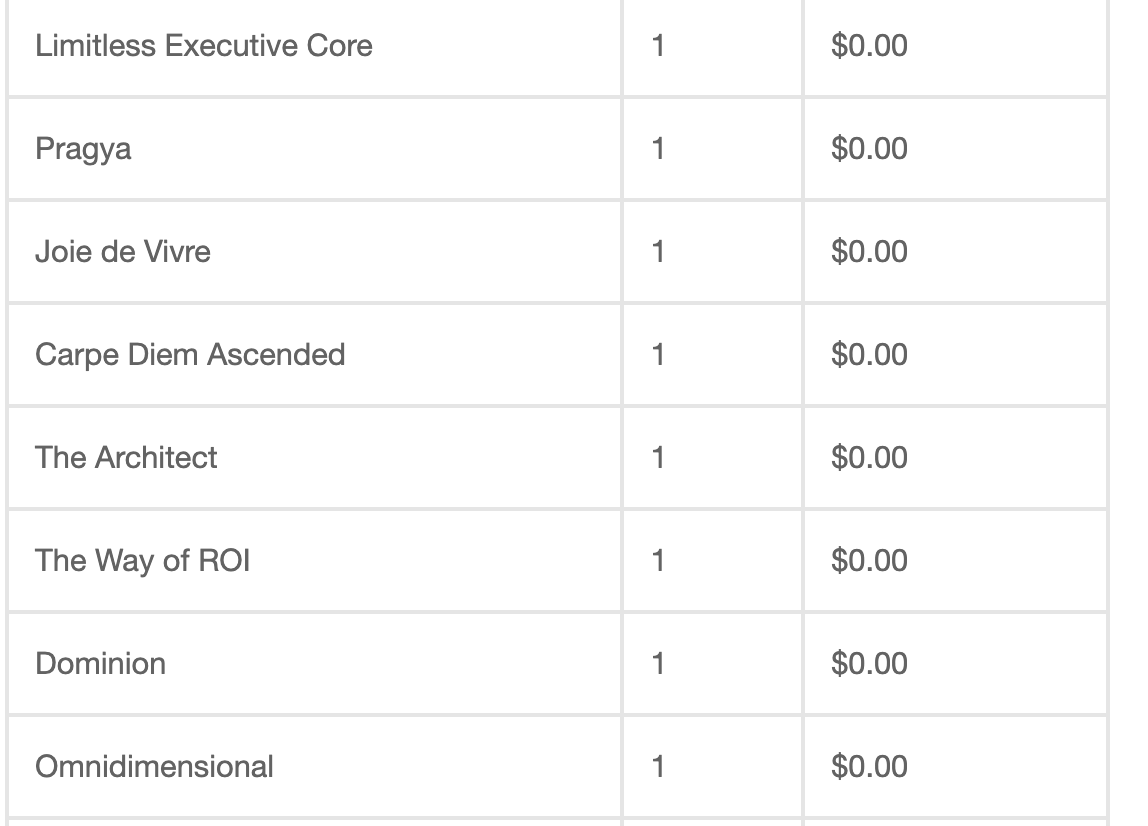The image size is (1148, 826).
Task: Click The Way of ROI item
Action: (142, 561)
